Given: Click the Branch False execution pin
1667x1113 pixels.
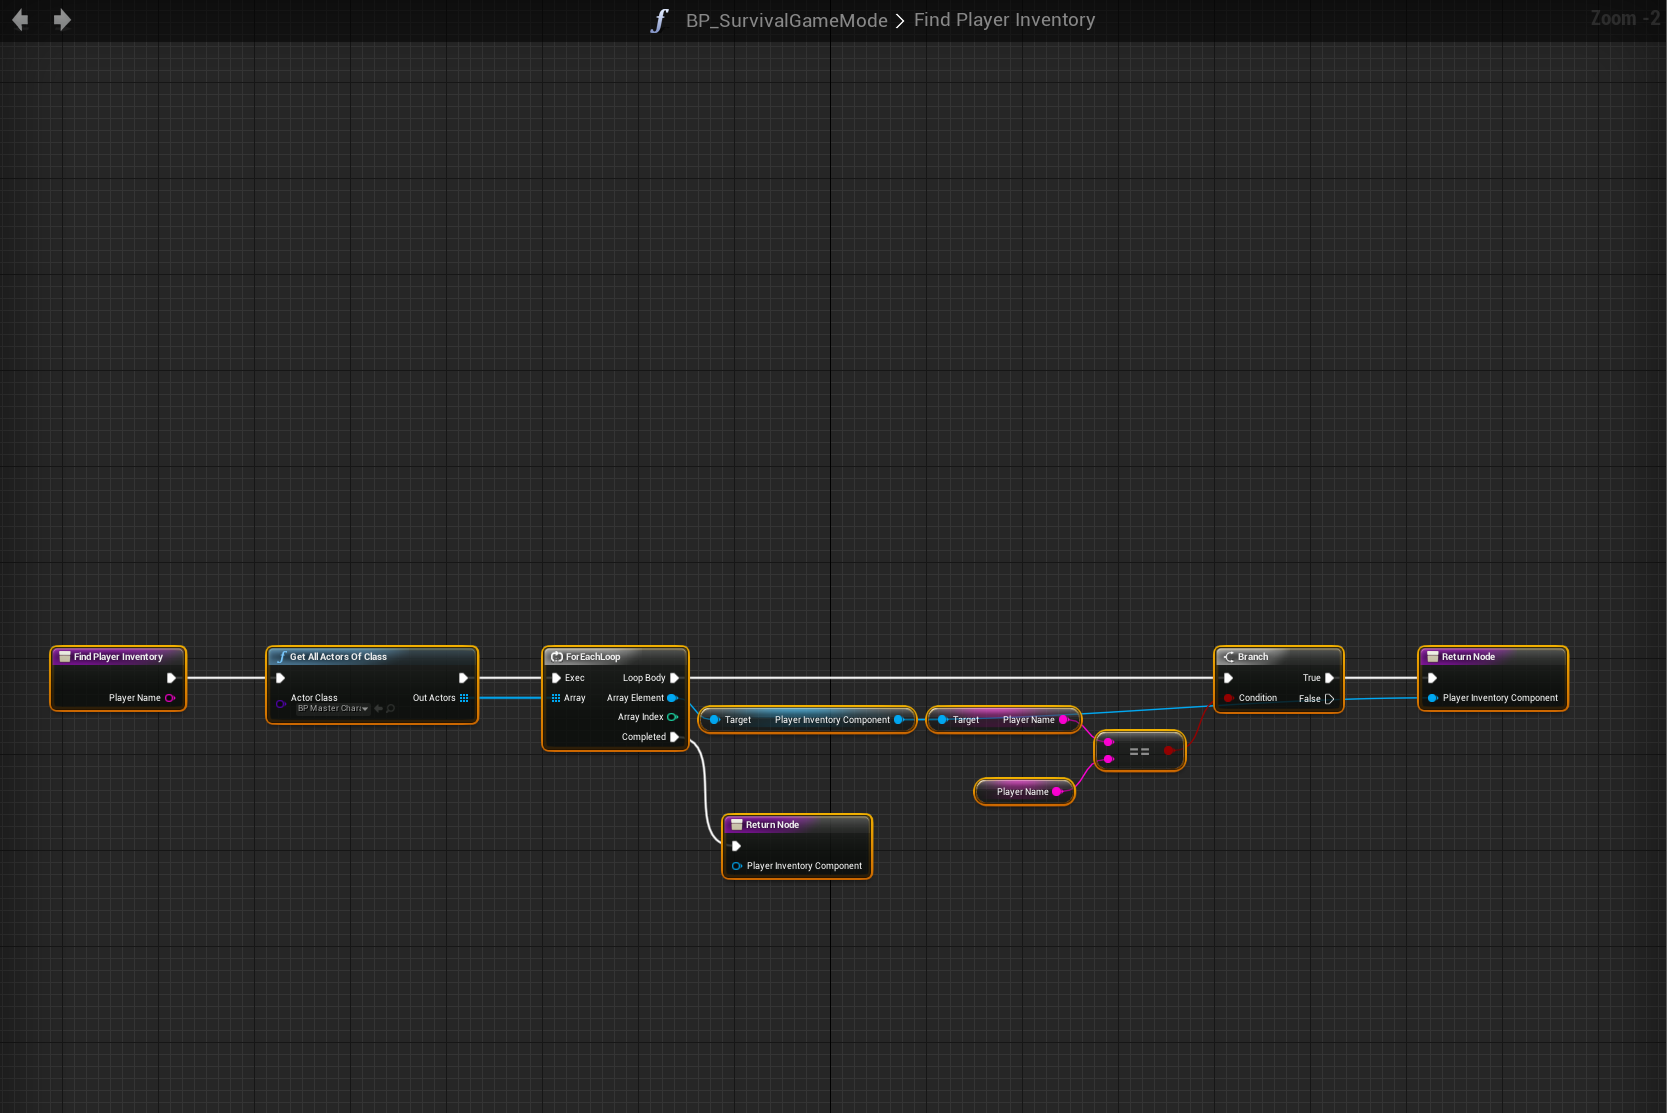Looking at the screenshot, I should (x=1329, y=699).
